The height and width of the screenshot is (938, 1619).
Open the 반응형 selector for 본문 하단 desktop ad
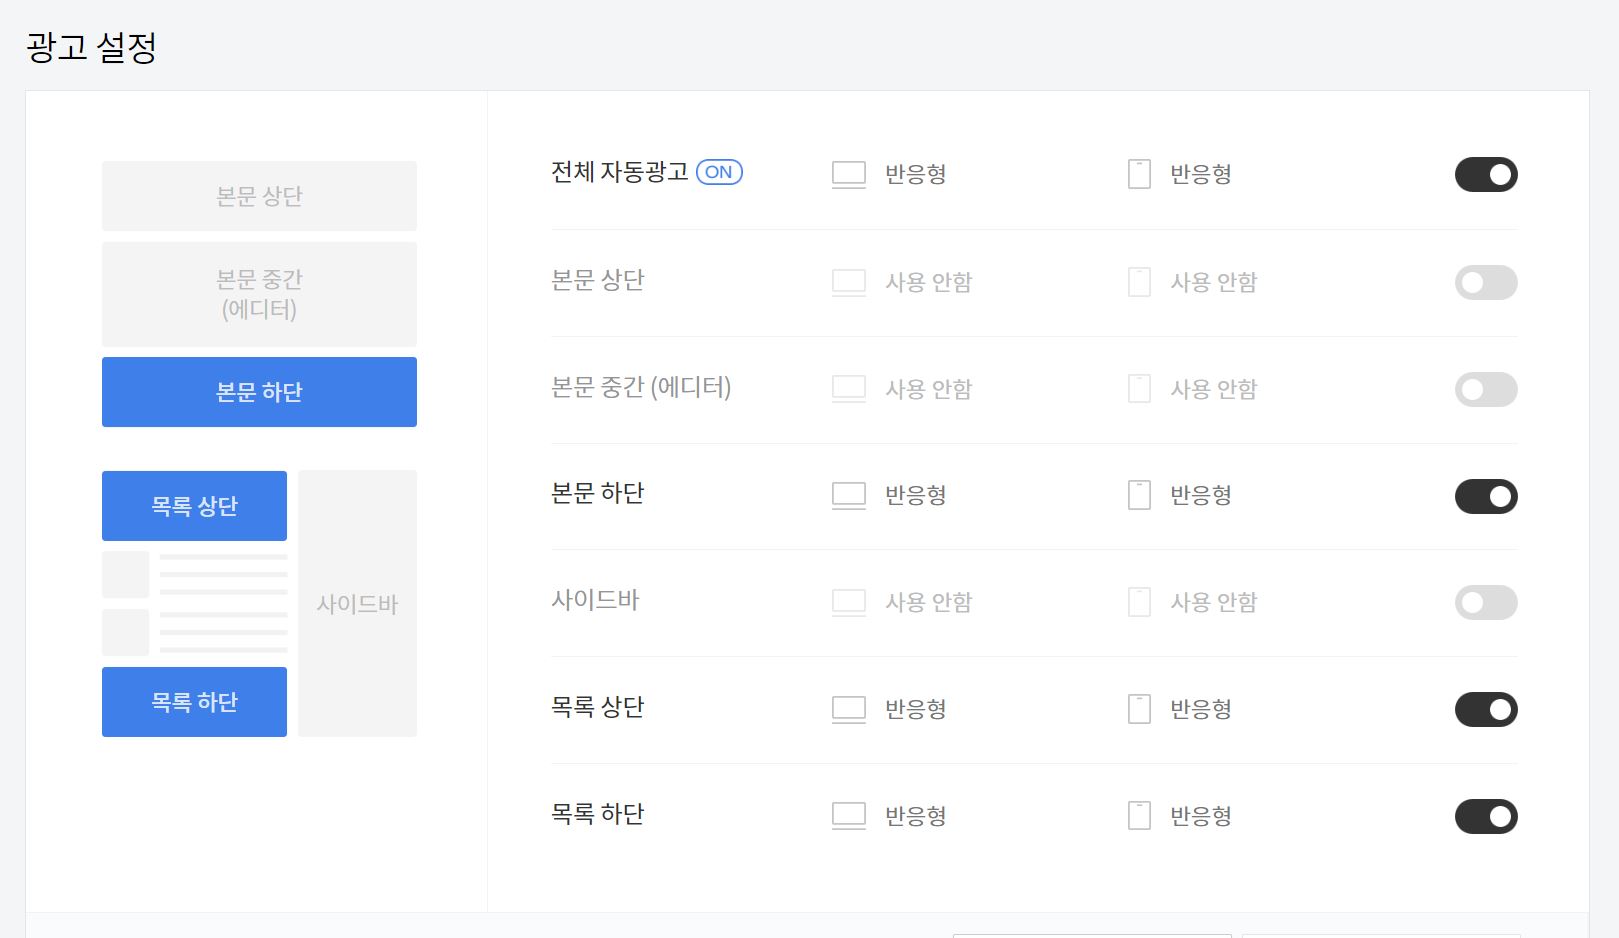pos(914,495)
